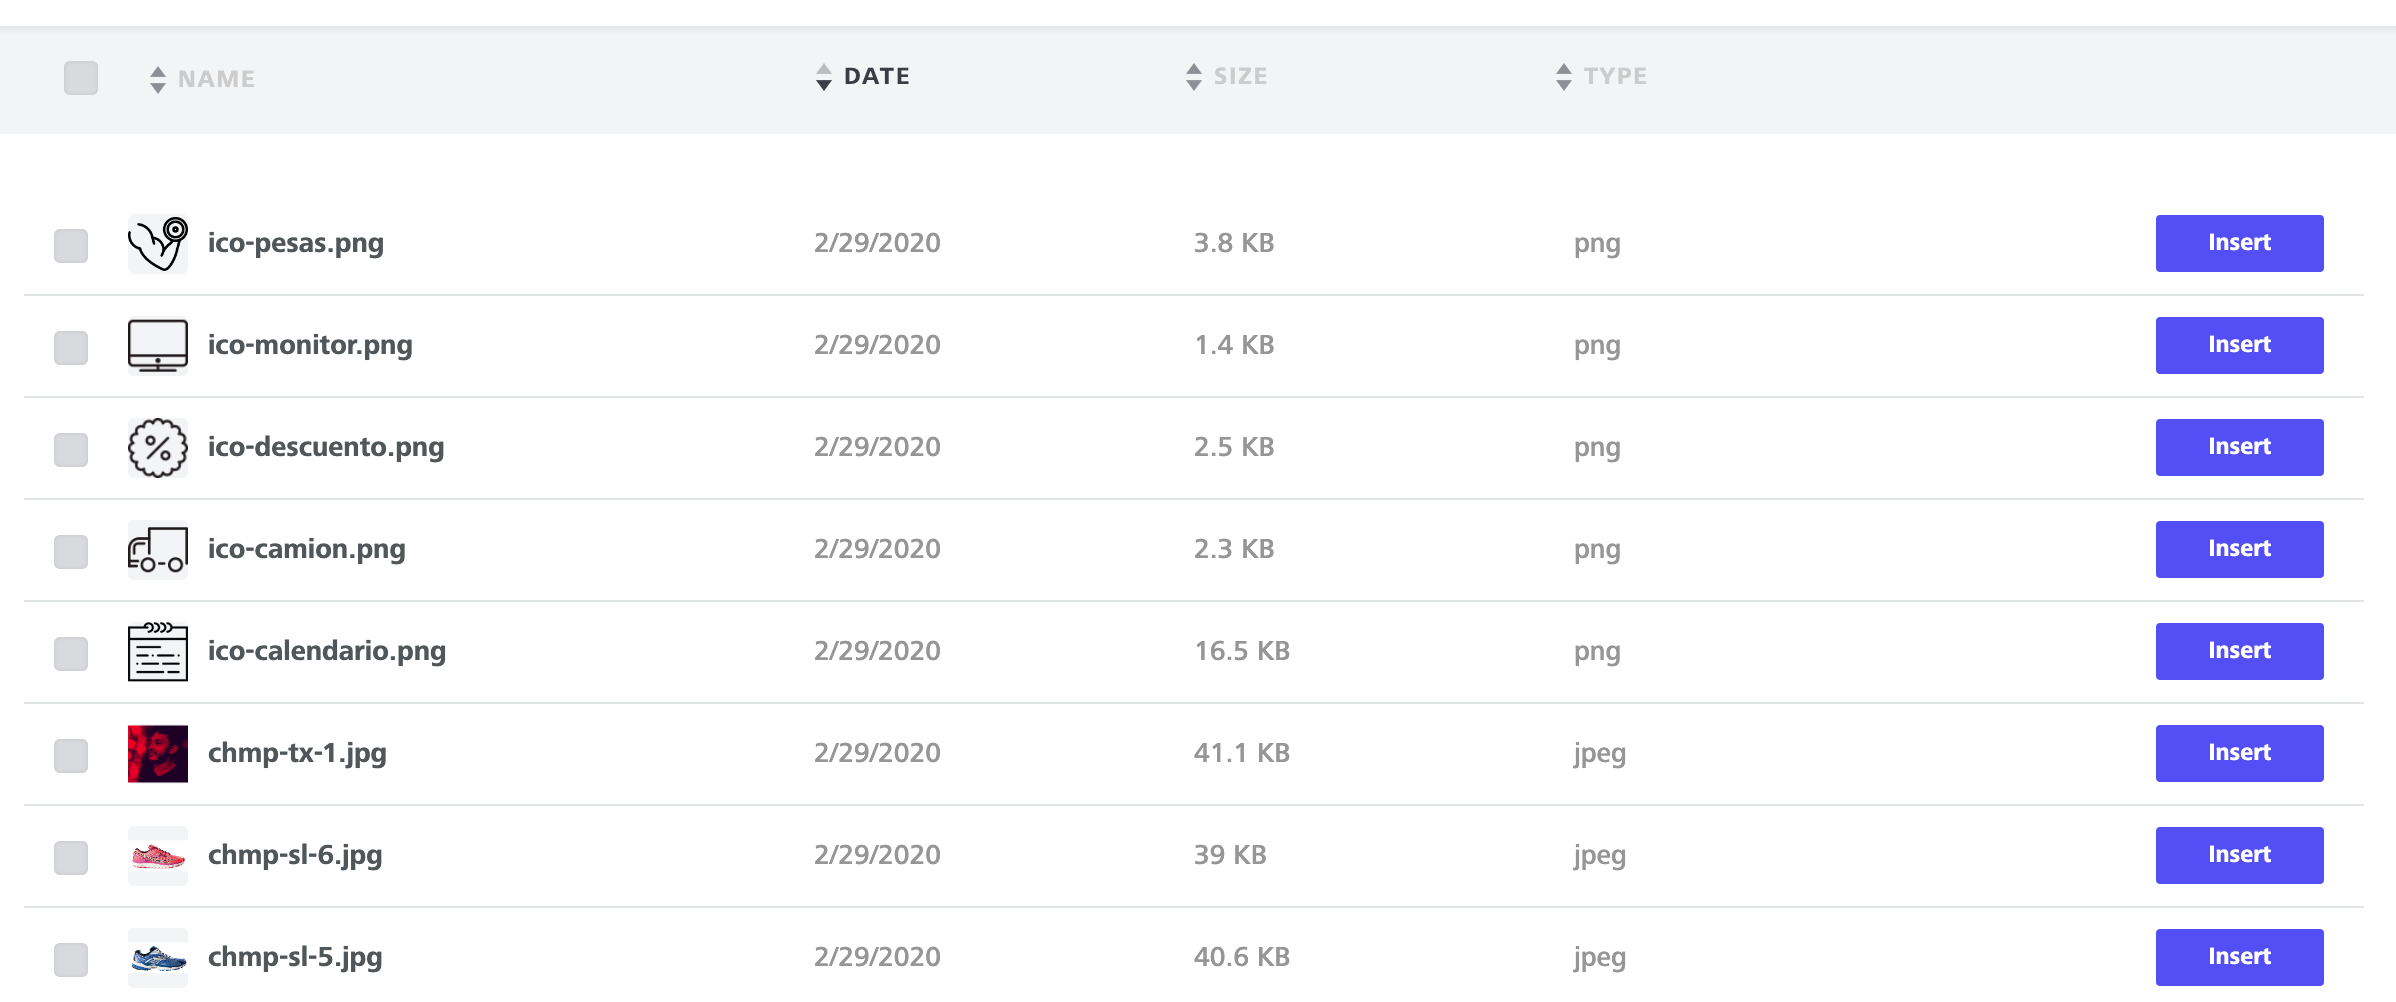
Task: Click the ico-monitor.png monitor icon
Action: (158, 346)
